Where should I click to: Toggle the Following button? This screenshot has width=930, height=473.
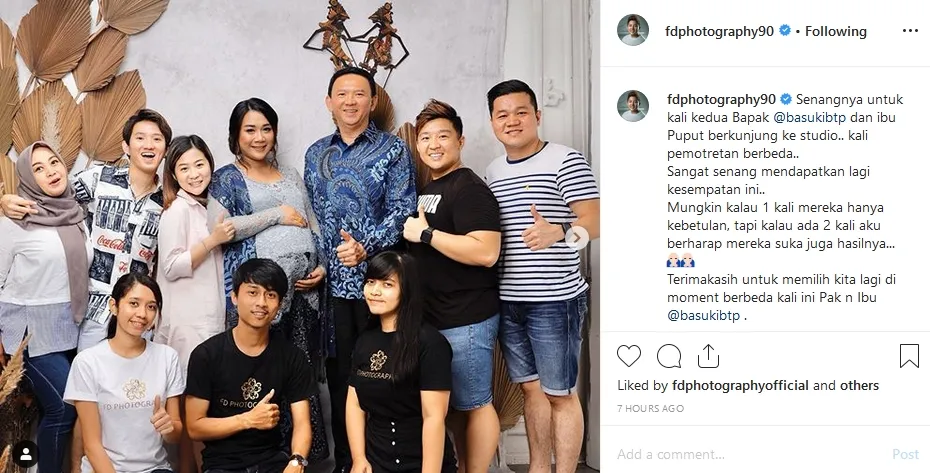[836, 31]
